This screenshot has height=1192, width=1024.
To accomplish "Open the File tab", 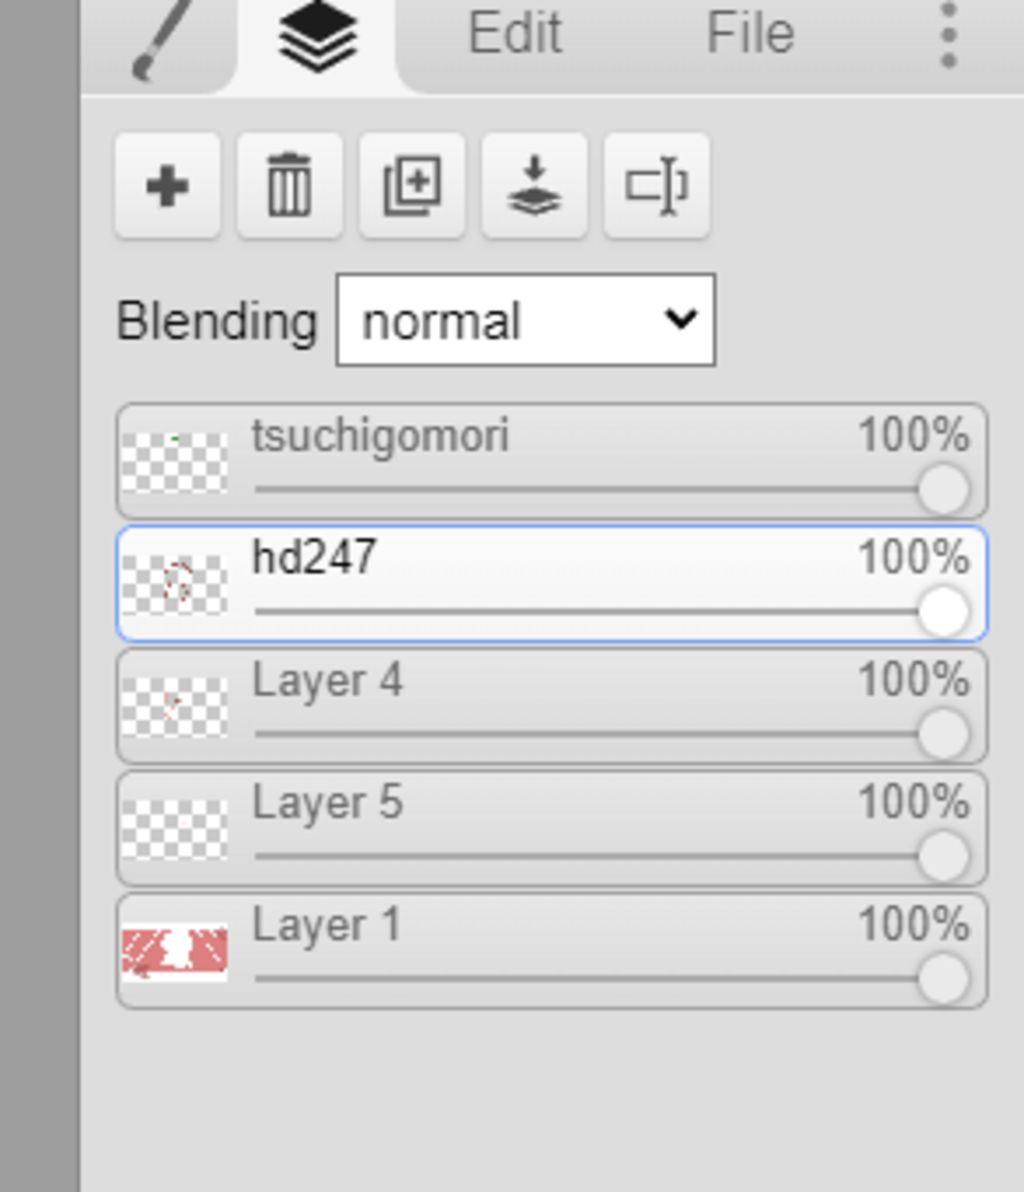I will [x=750, y=34].
